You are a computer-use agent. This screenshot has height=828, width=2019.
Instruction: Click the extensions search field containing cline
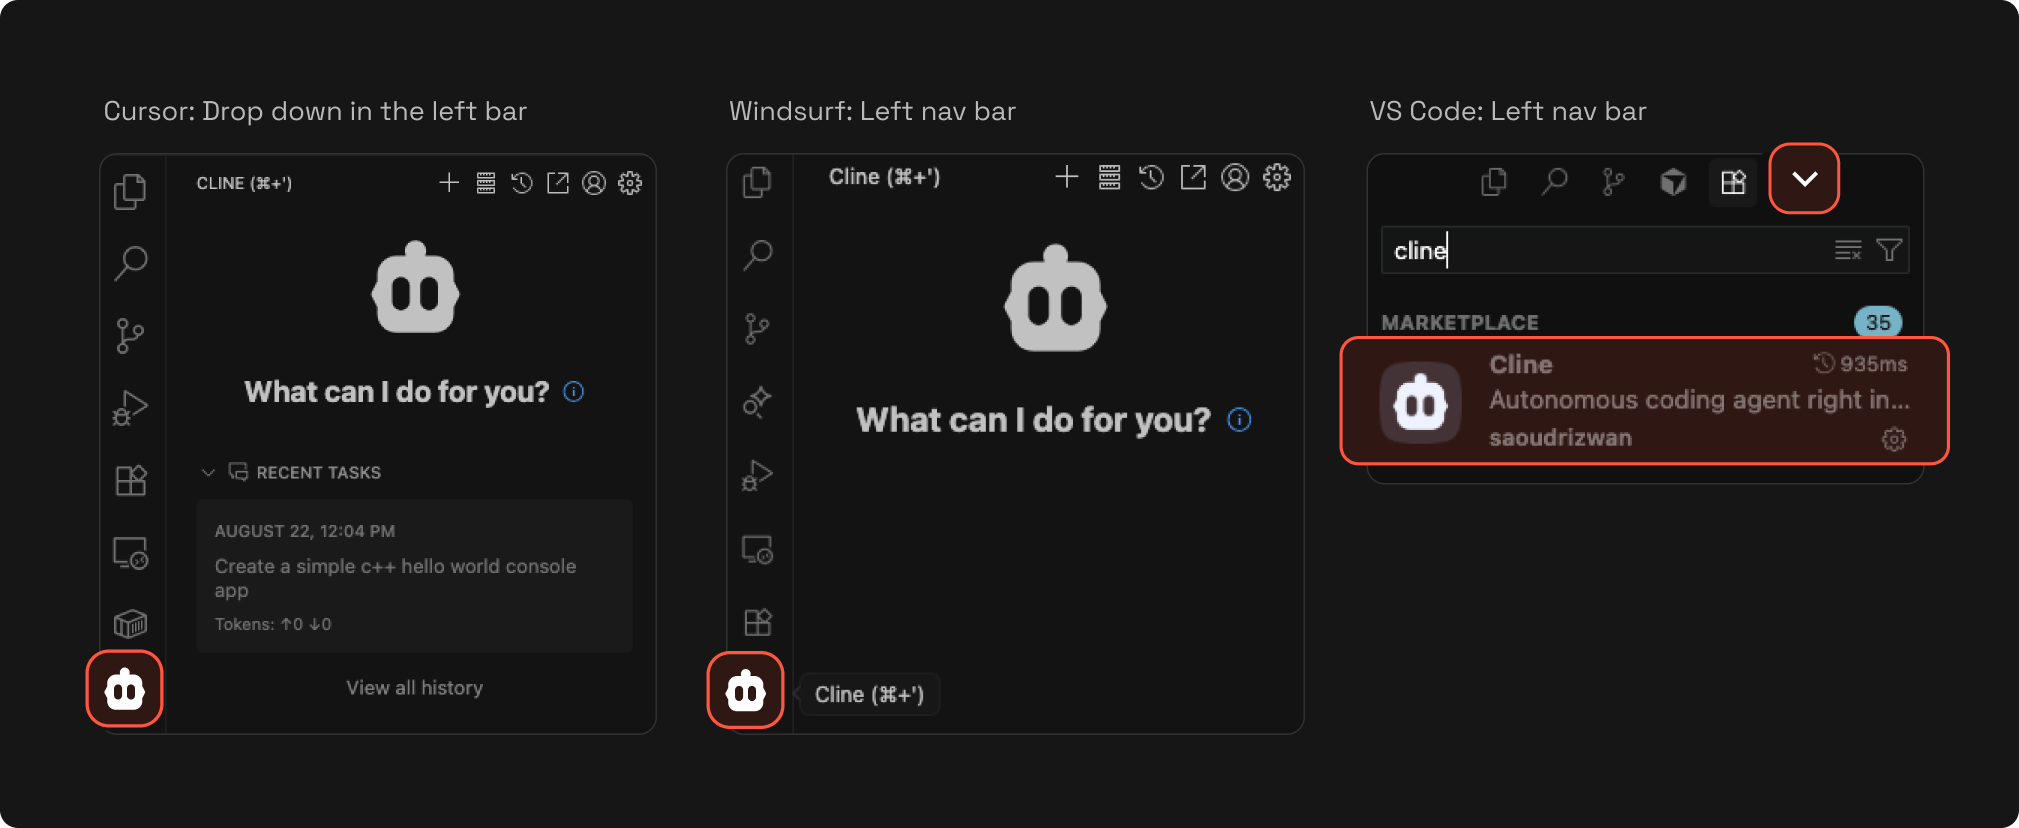[x=1600, y=251]
